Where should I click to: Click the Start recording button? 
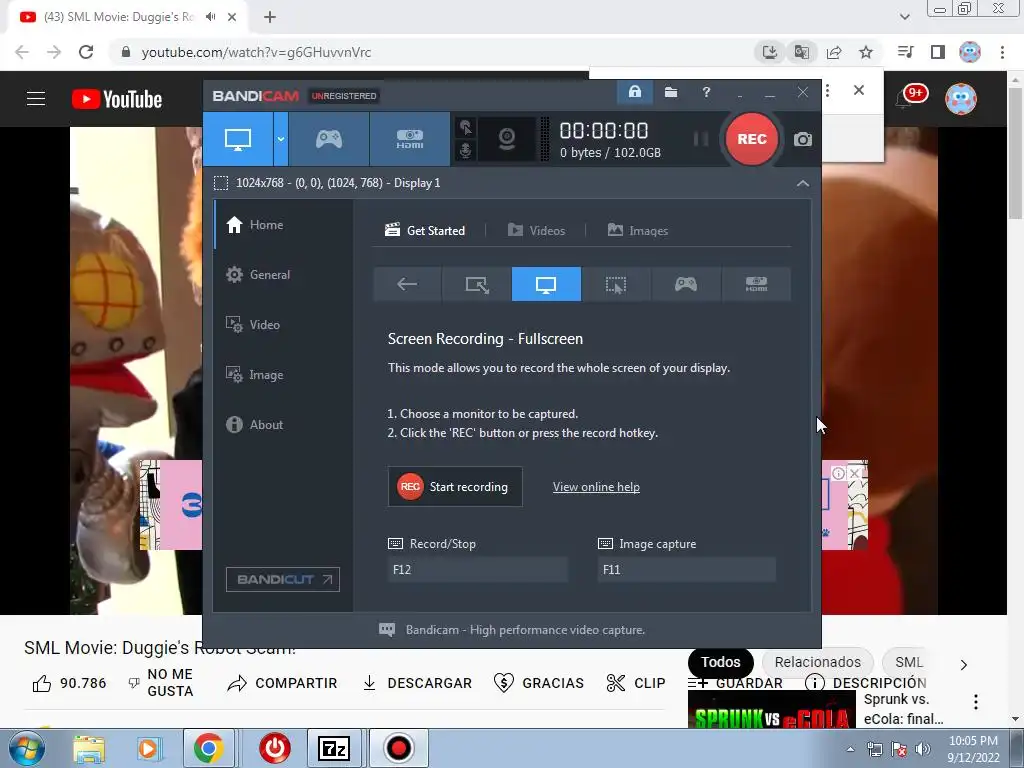click(x=455, y=487)
